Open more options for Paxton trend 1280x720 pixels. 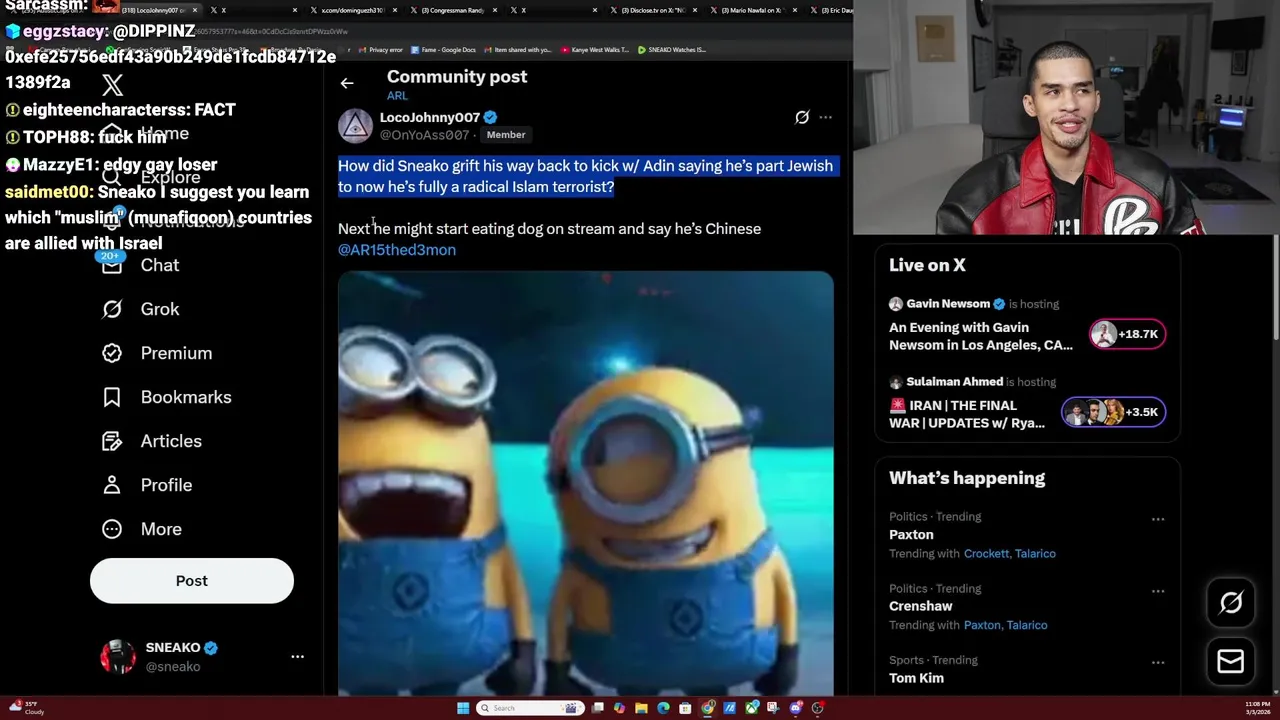click(x=1158, y=519)
